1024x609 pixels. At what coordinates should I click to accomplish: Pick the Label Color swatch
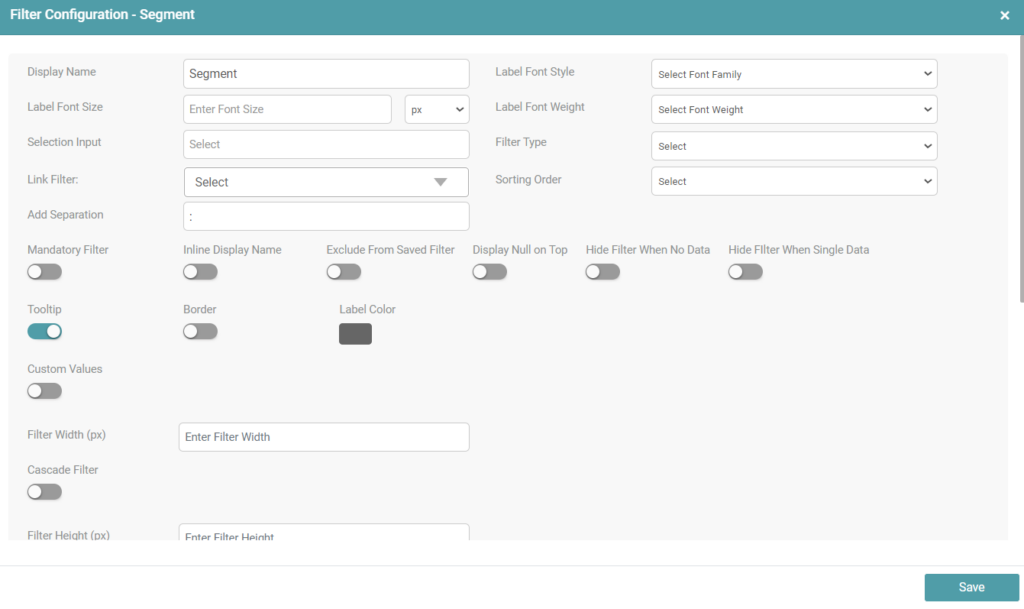pos(355,334)
